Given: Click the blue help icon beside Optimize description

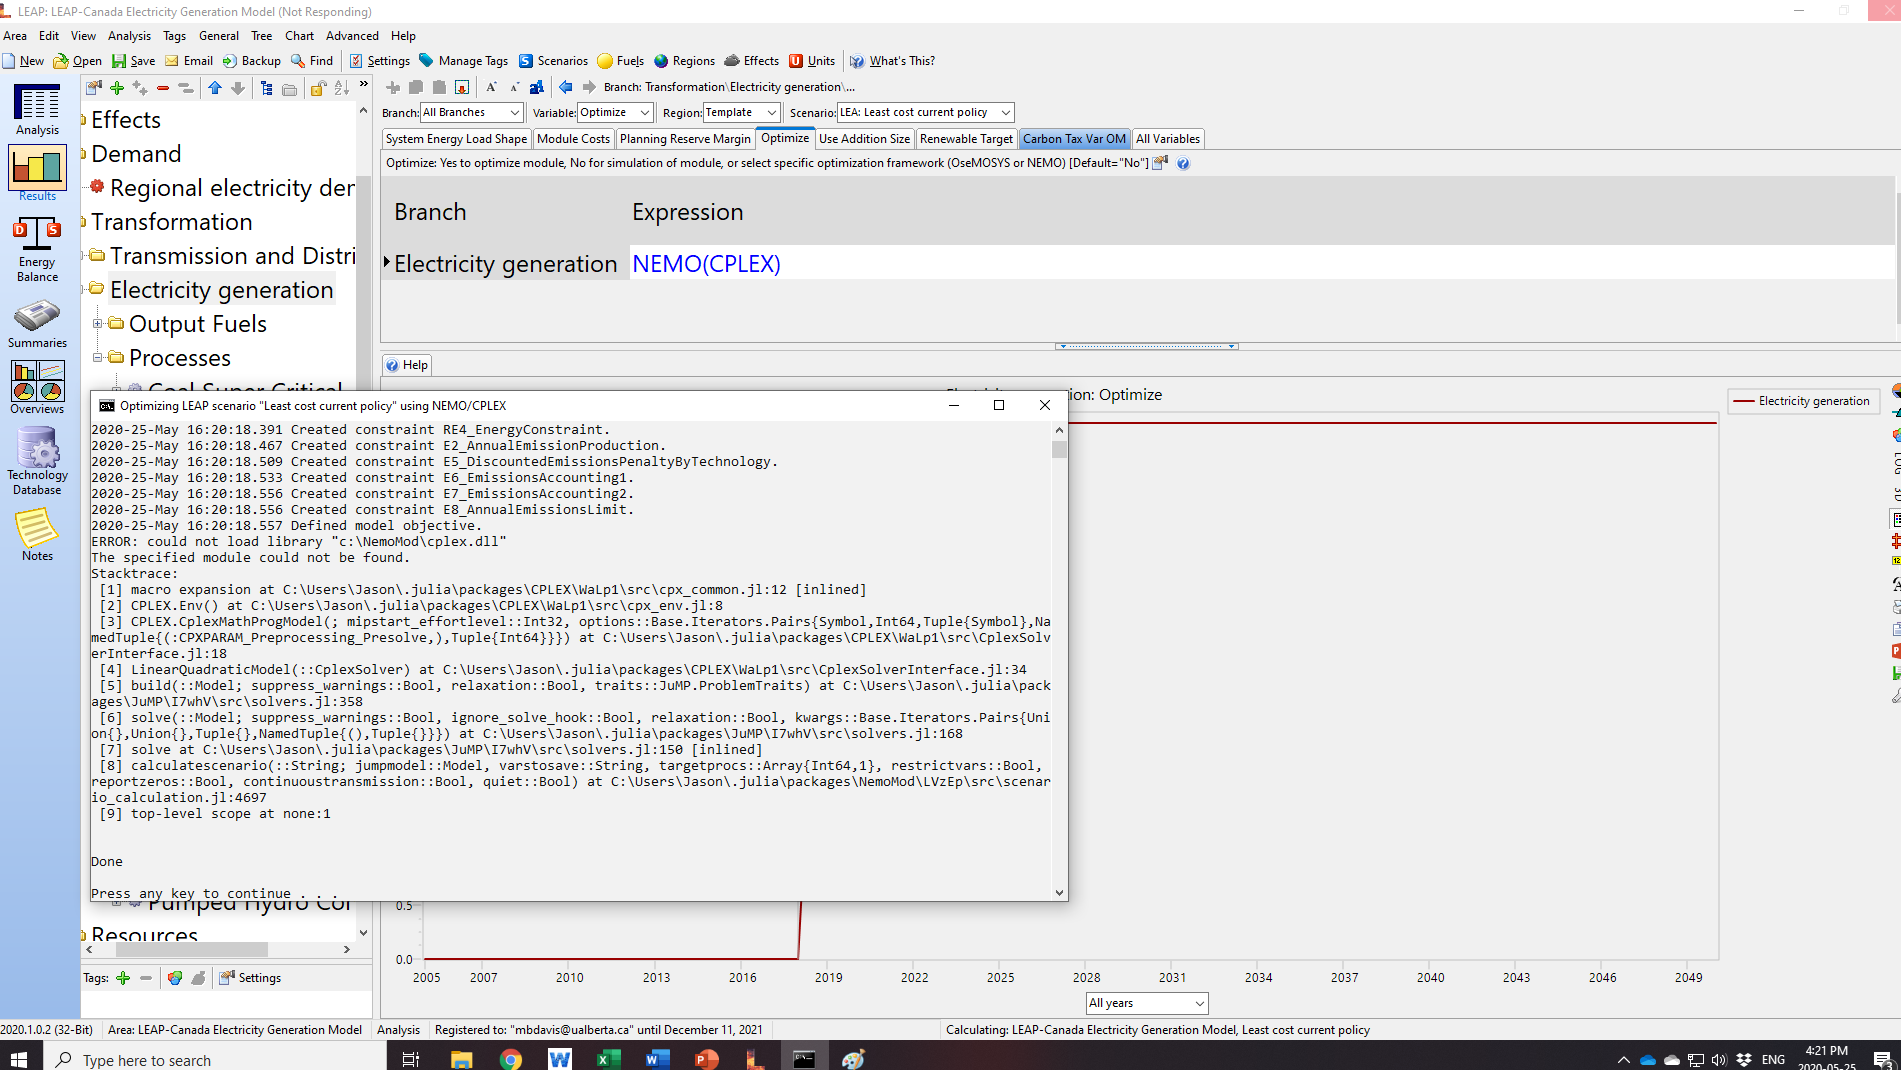Looking at the screenshot, I should tap(1183, 163).
